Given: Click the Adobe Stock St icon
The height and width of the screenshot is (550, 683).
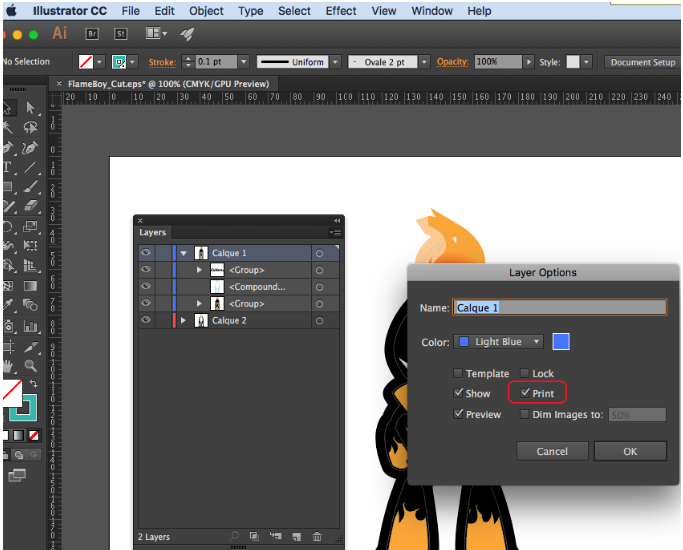Looking at the screenshot, I should 121,33.
